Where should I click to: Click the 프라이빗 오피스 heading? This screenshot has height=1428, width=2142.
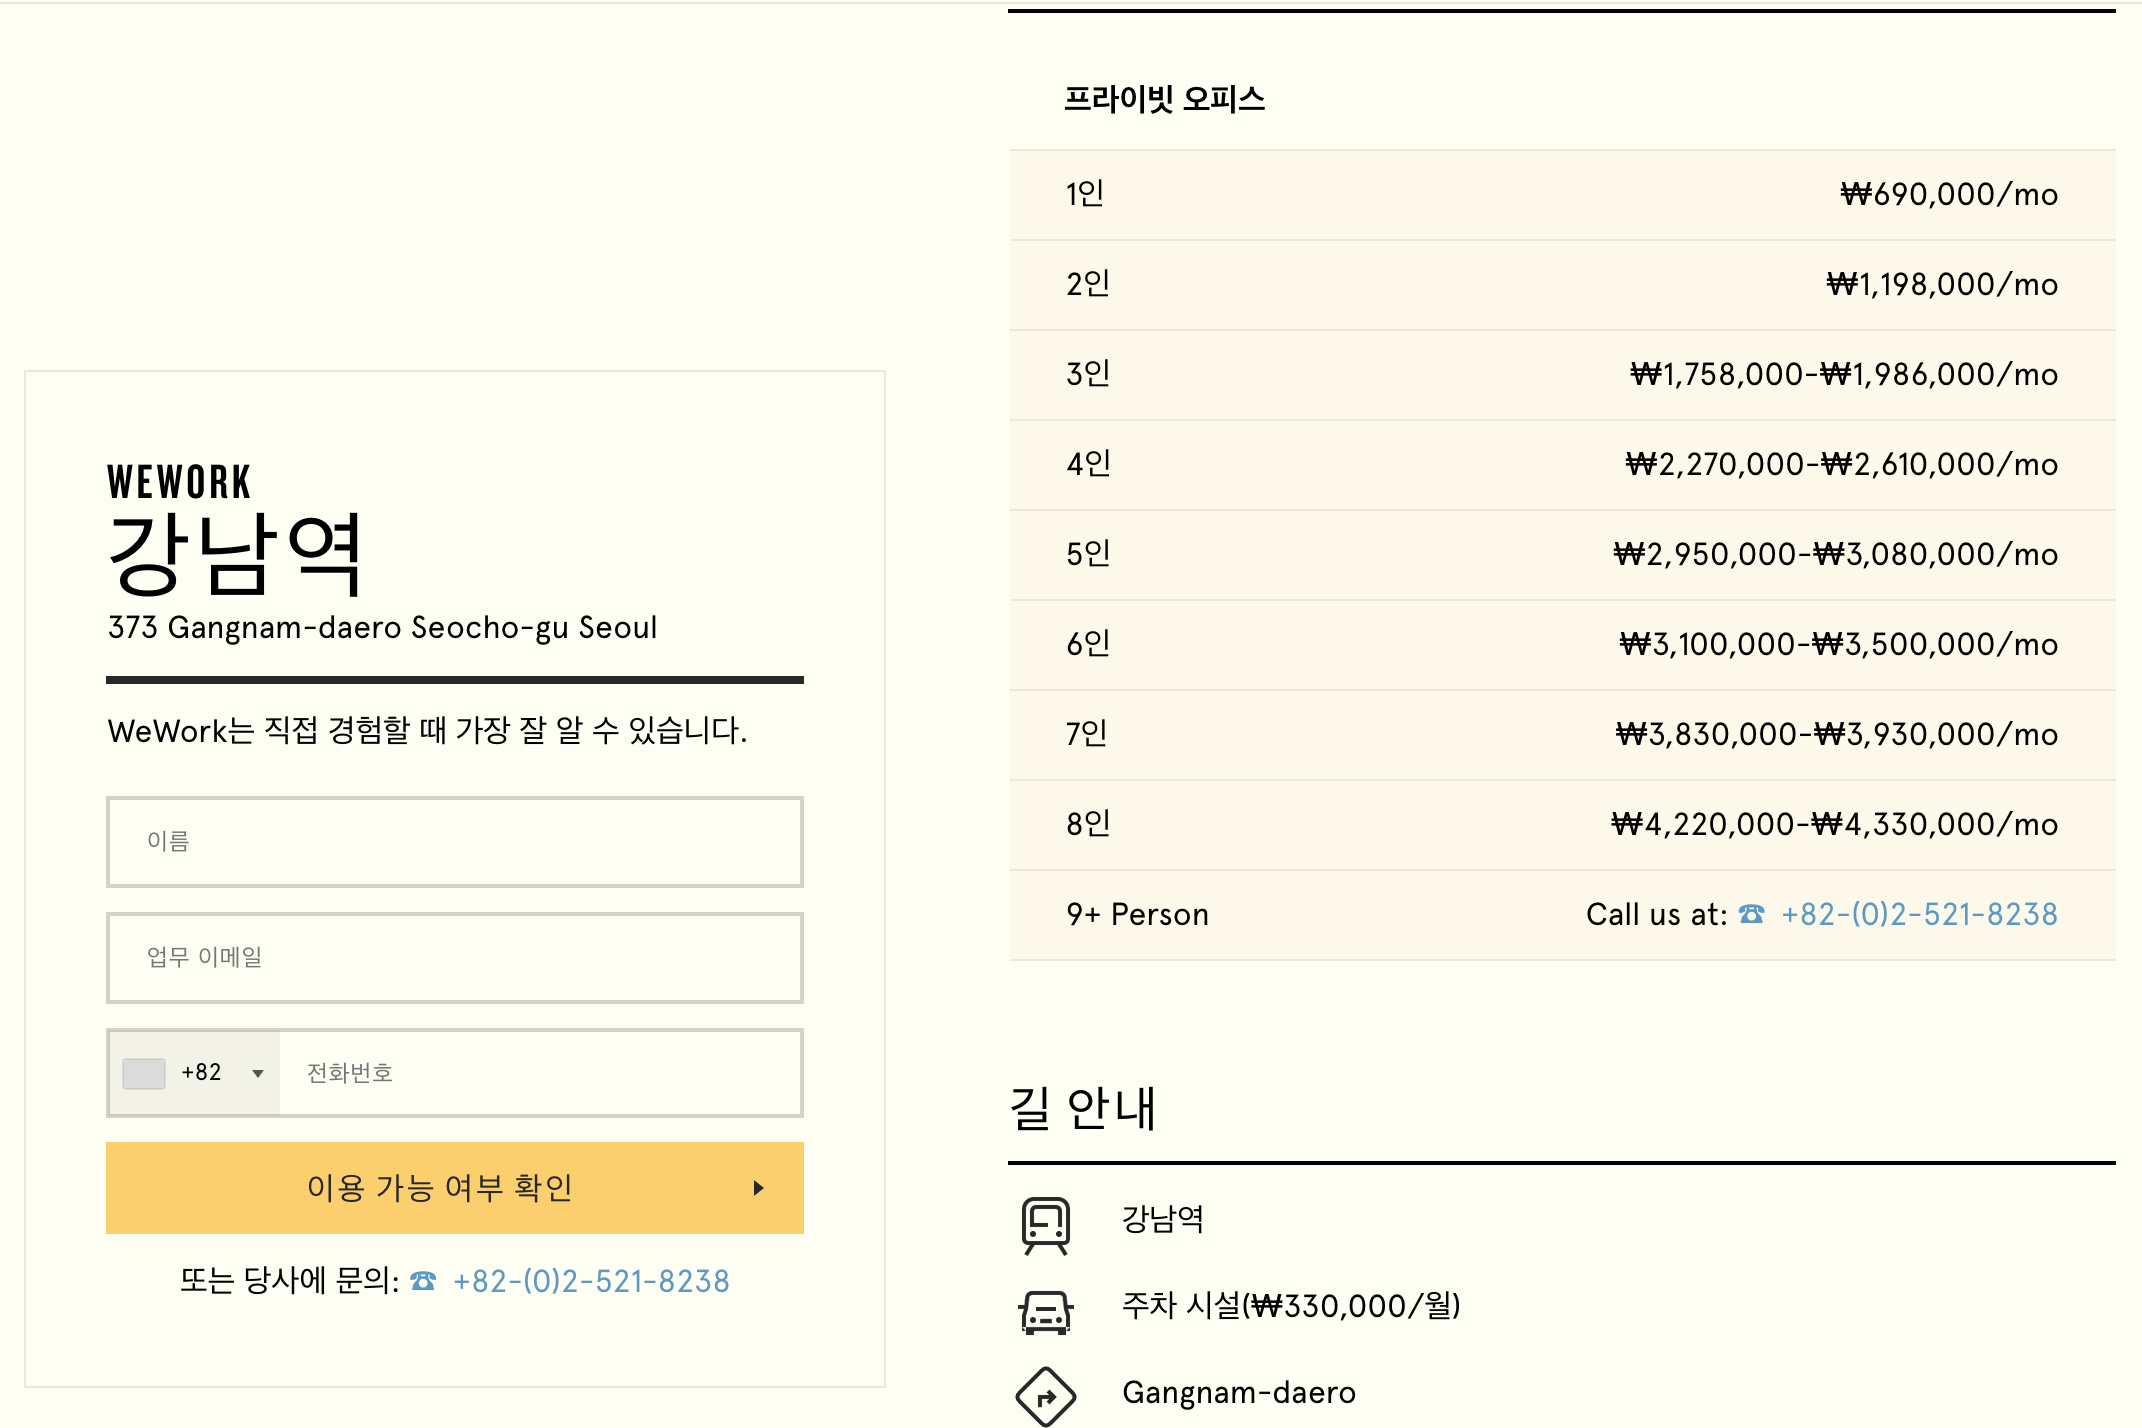point(1164,99)
